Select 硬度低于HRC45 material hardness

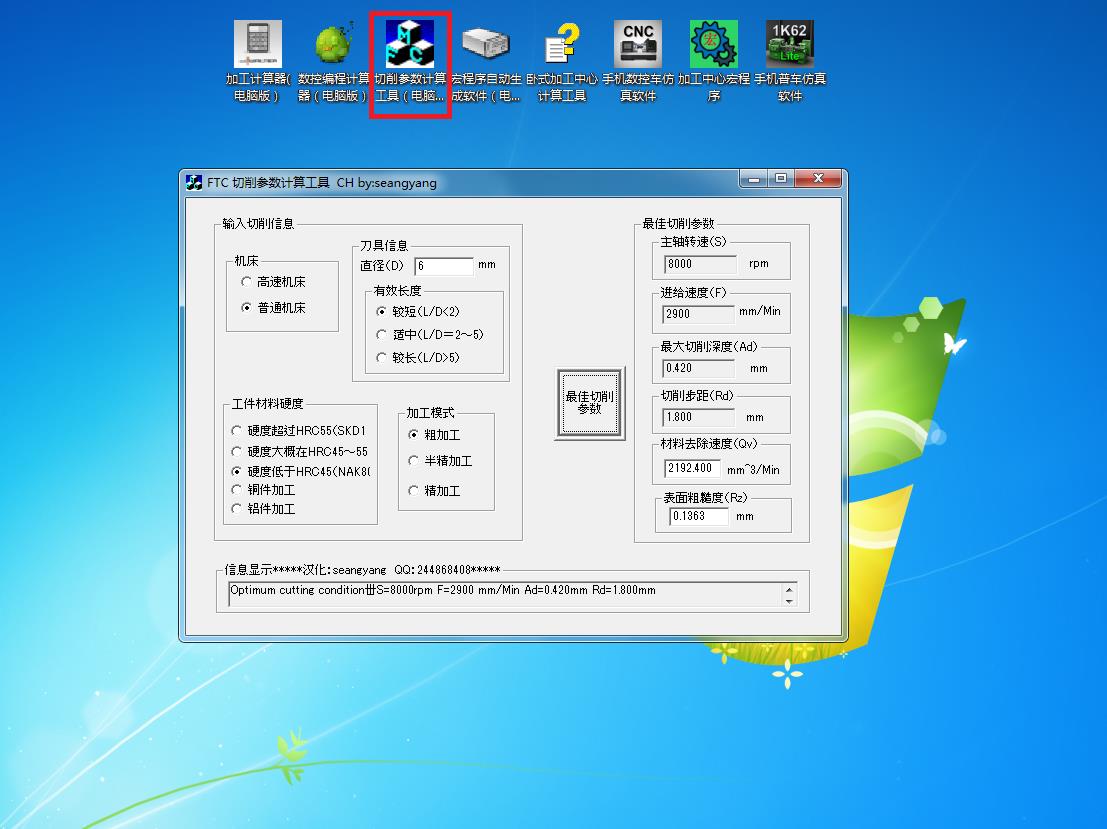[301, 471]
